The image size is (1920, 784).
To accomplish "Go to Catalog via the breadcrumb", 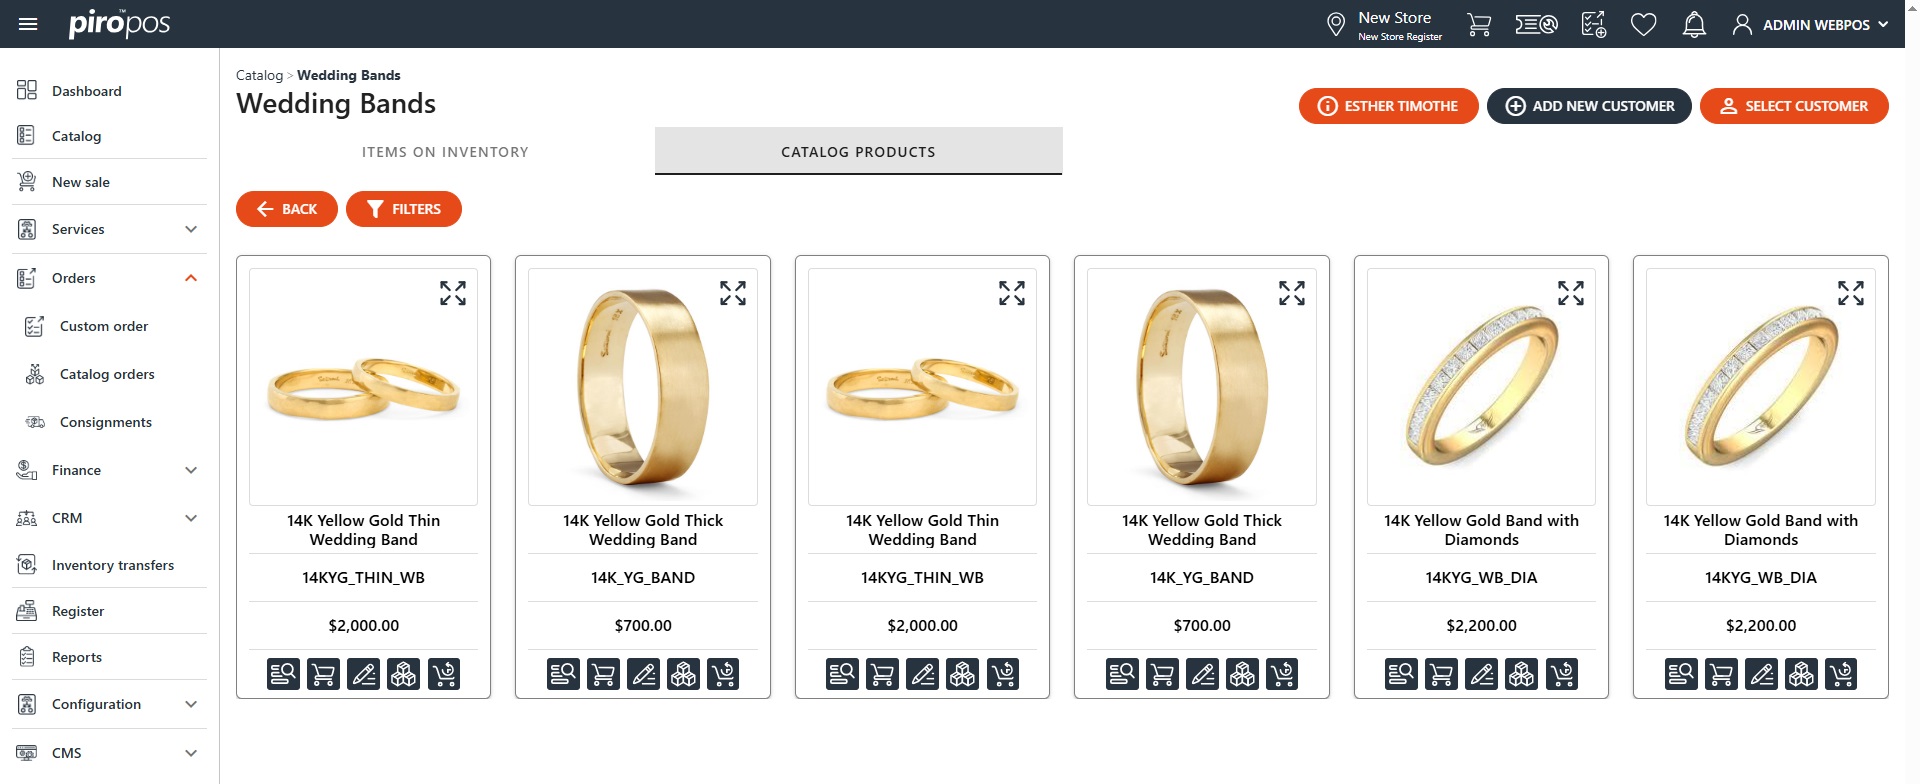I will coord(259,75).
